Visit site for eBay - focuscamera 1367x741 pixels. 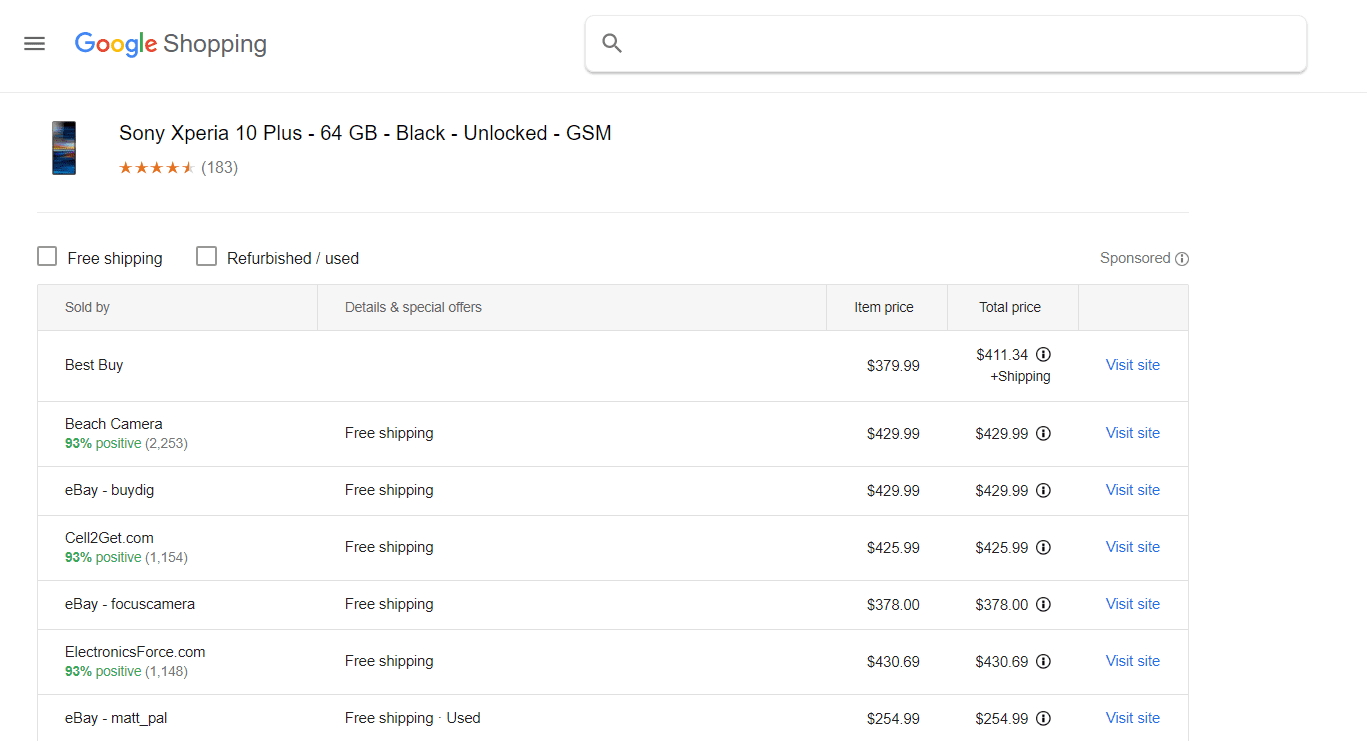coord(1133,604)
